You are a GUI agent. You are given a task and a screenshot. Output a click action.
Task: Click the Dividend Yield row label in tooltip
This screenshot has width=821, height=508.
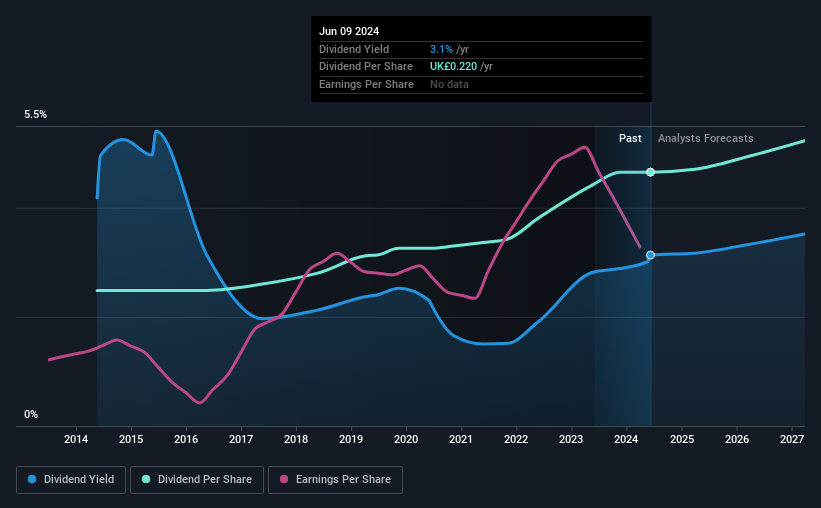[354, 49]
